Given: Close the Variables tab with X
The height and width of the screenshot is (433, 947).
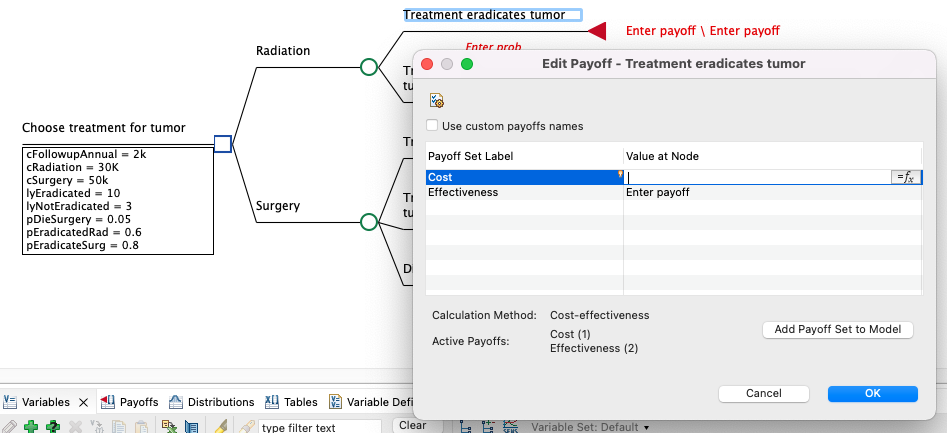Looking at the screenshot, I should (x=84, y=402).
